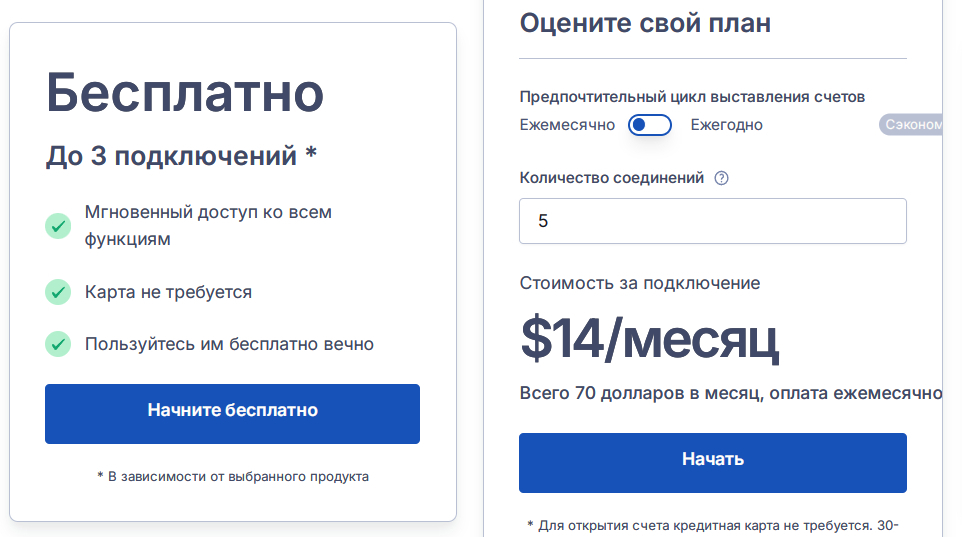Click the Всего 70 долларов total line

(x=731, y=393)
